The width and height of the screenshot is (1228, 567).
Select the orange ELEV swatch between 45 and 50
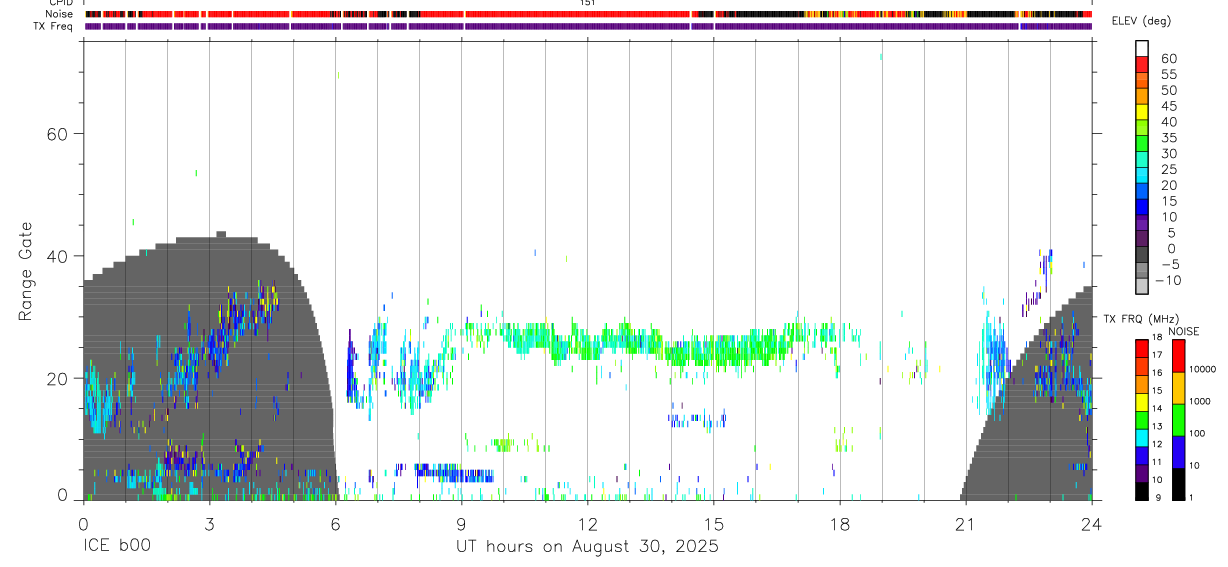point(1142,96)
